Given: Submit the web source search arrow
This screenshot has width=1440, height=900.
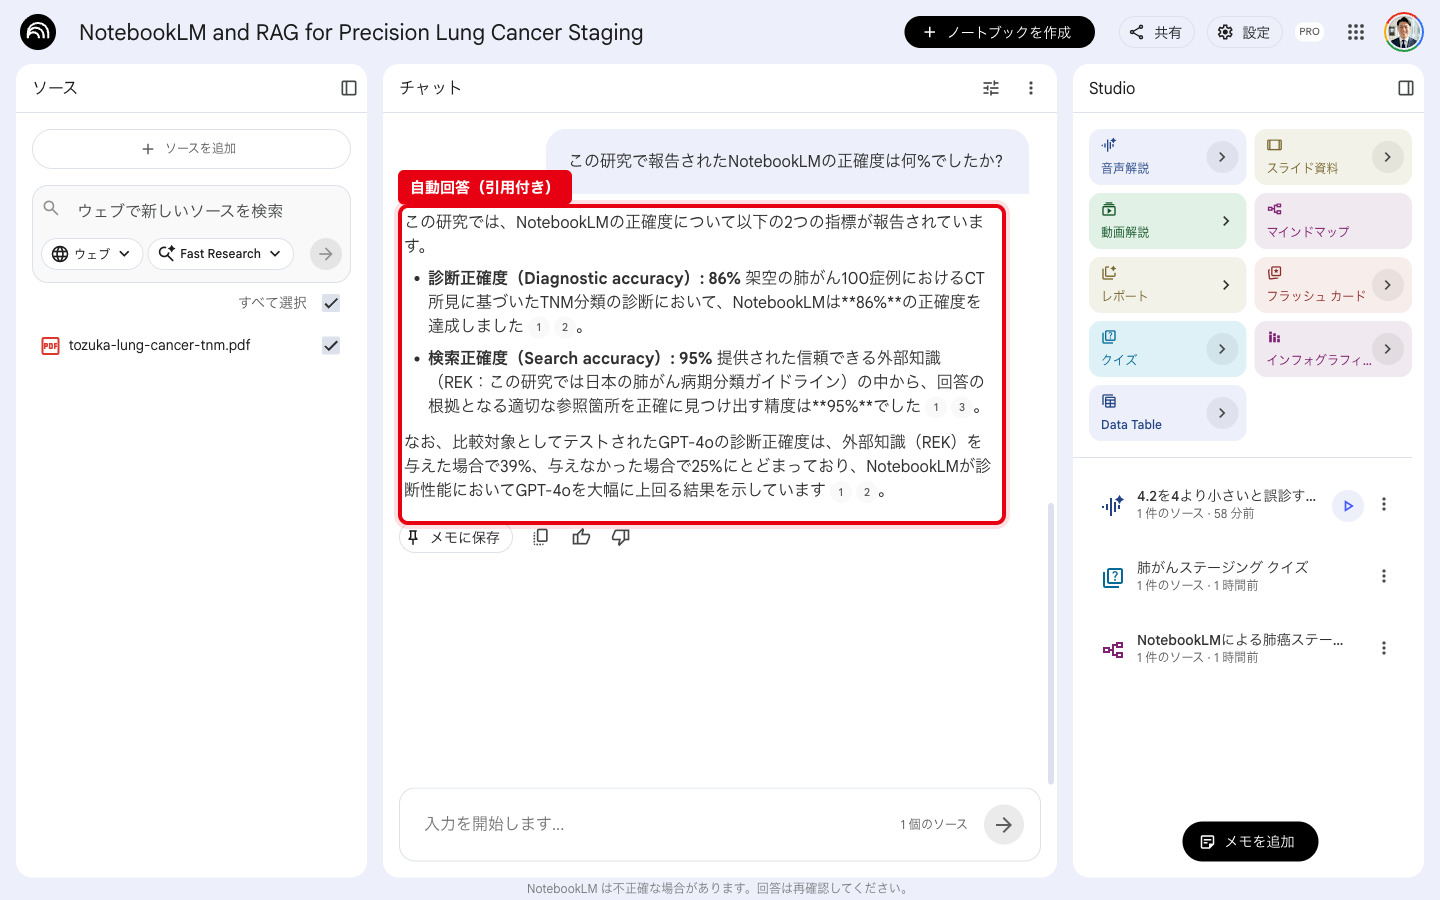Looking at the screenshot, I should coord(326,254).
